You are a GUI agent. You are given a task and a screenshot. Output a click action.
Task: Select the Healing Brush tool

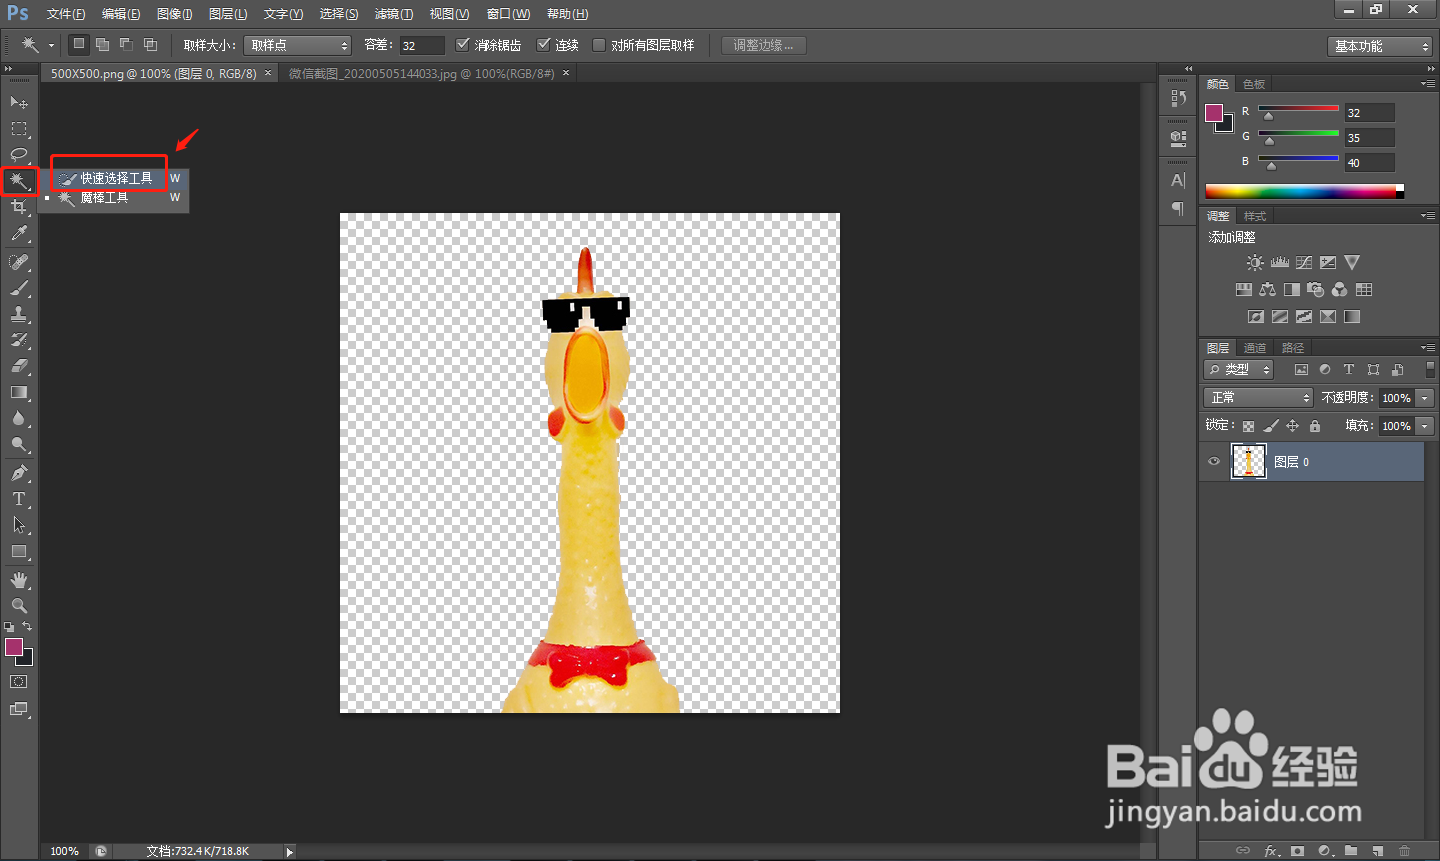pos(18,262)
